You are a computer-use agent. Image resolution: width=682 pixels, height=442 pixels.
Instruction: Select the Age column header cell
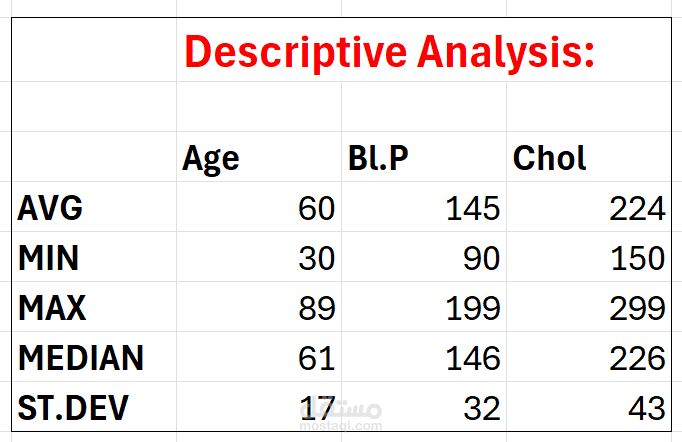coord(211,158)
